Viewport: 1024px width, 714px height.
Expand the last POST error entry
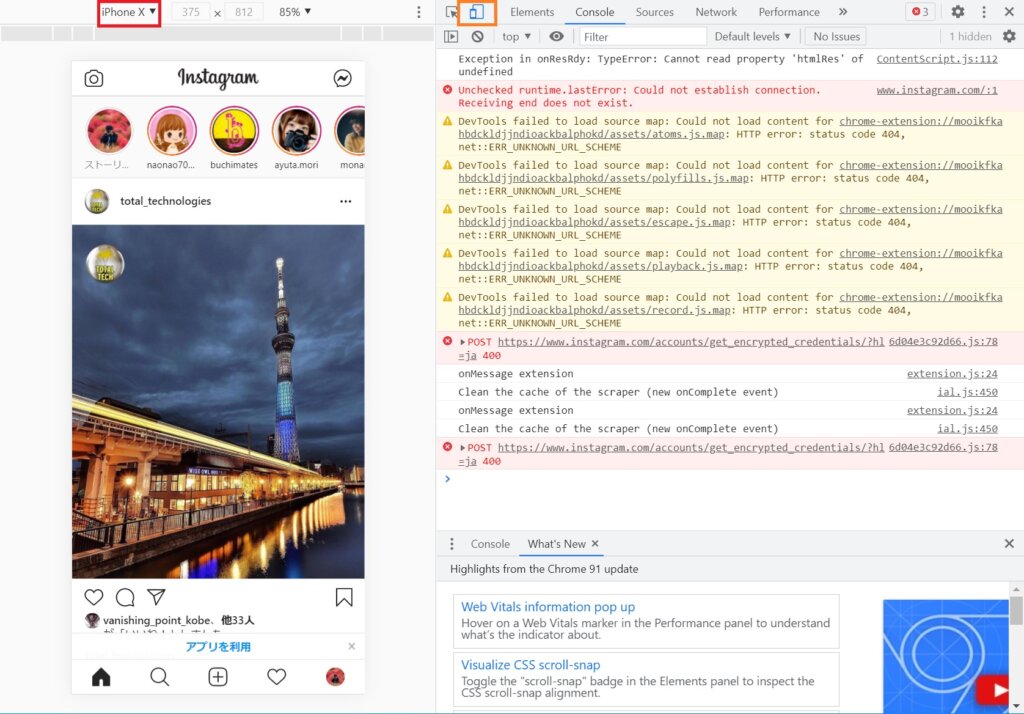coord(462,447)
